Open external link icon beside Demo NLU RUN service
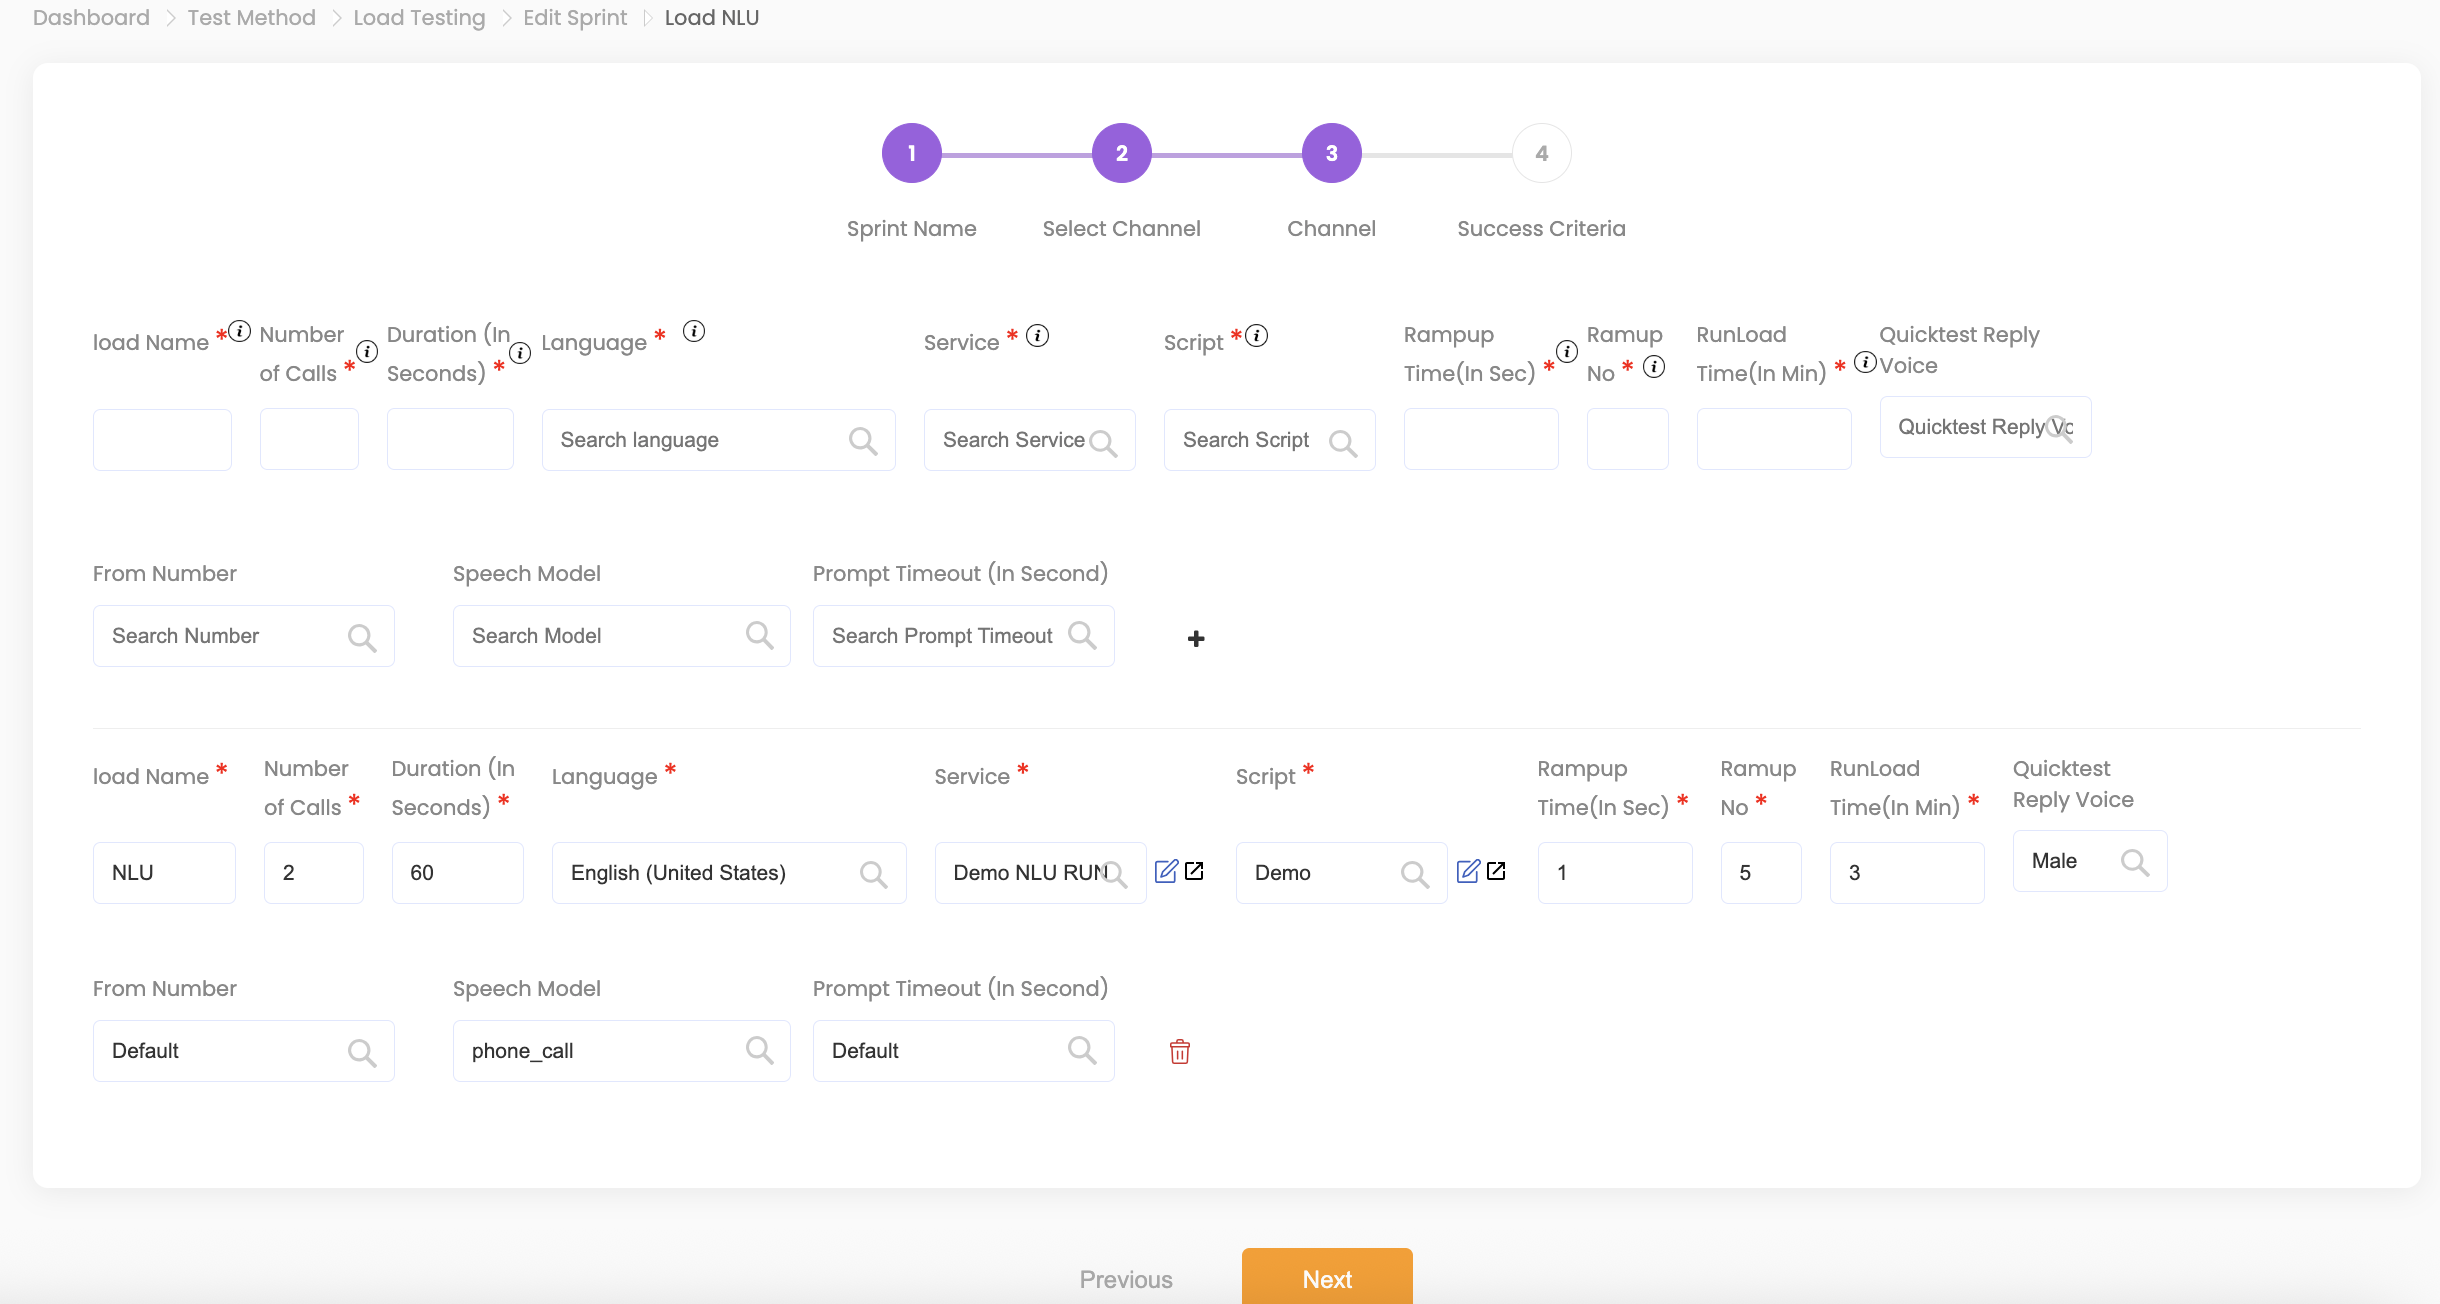Viewport: 2440px width, 1304px height. [x=1194, y=871]
